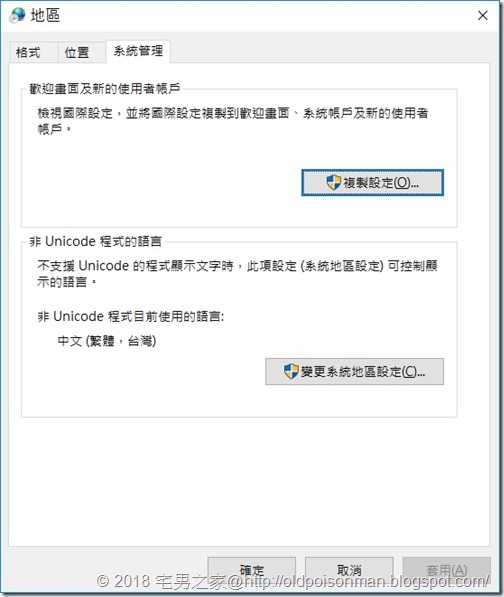This screenshot has height=597, width=504.
Task: Click the 檢視國際設定 description paragraph
Action: pyautogui.click(x=233, y=121)
